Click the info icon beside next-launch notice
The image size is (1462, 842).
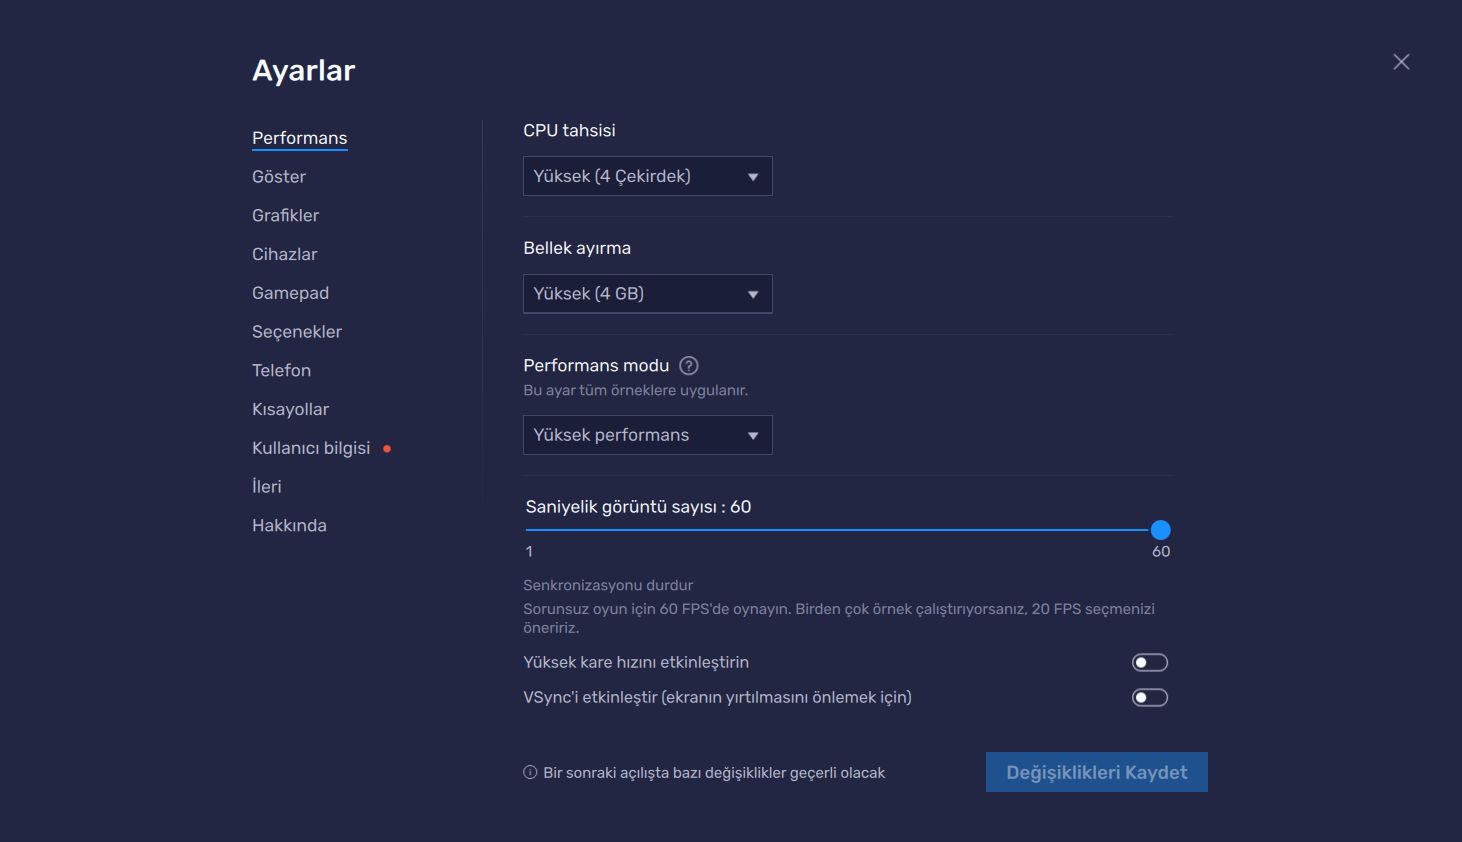tap(530, 773)
